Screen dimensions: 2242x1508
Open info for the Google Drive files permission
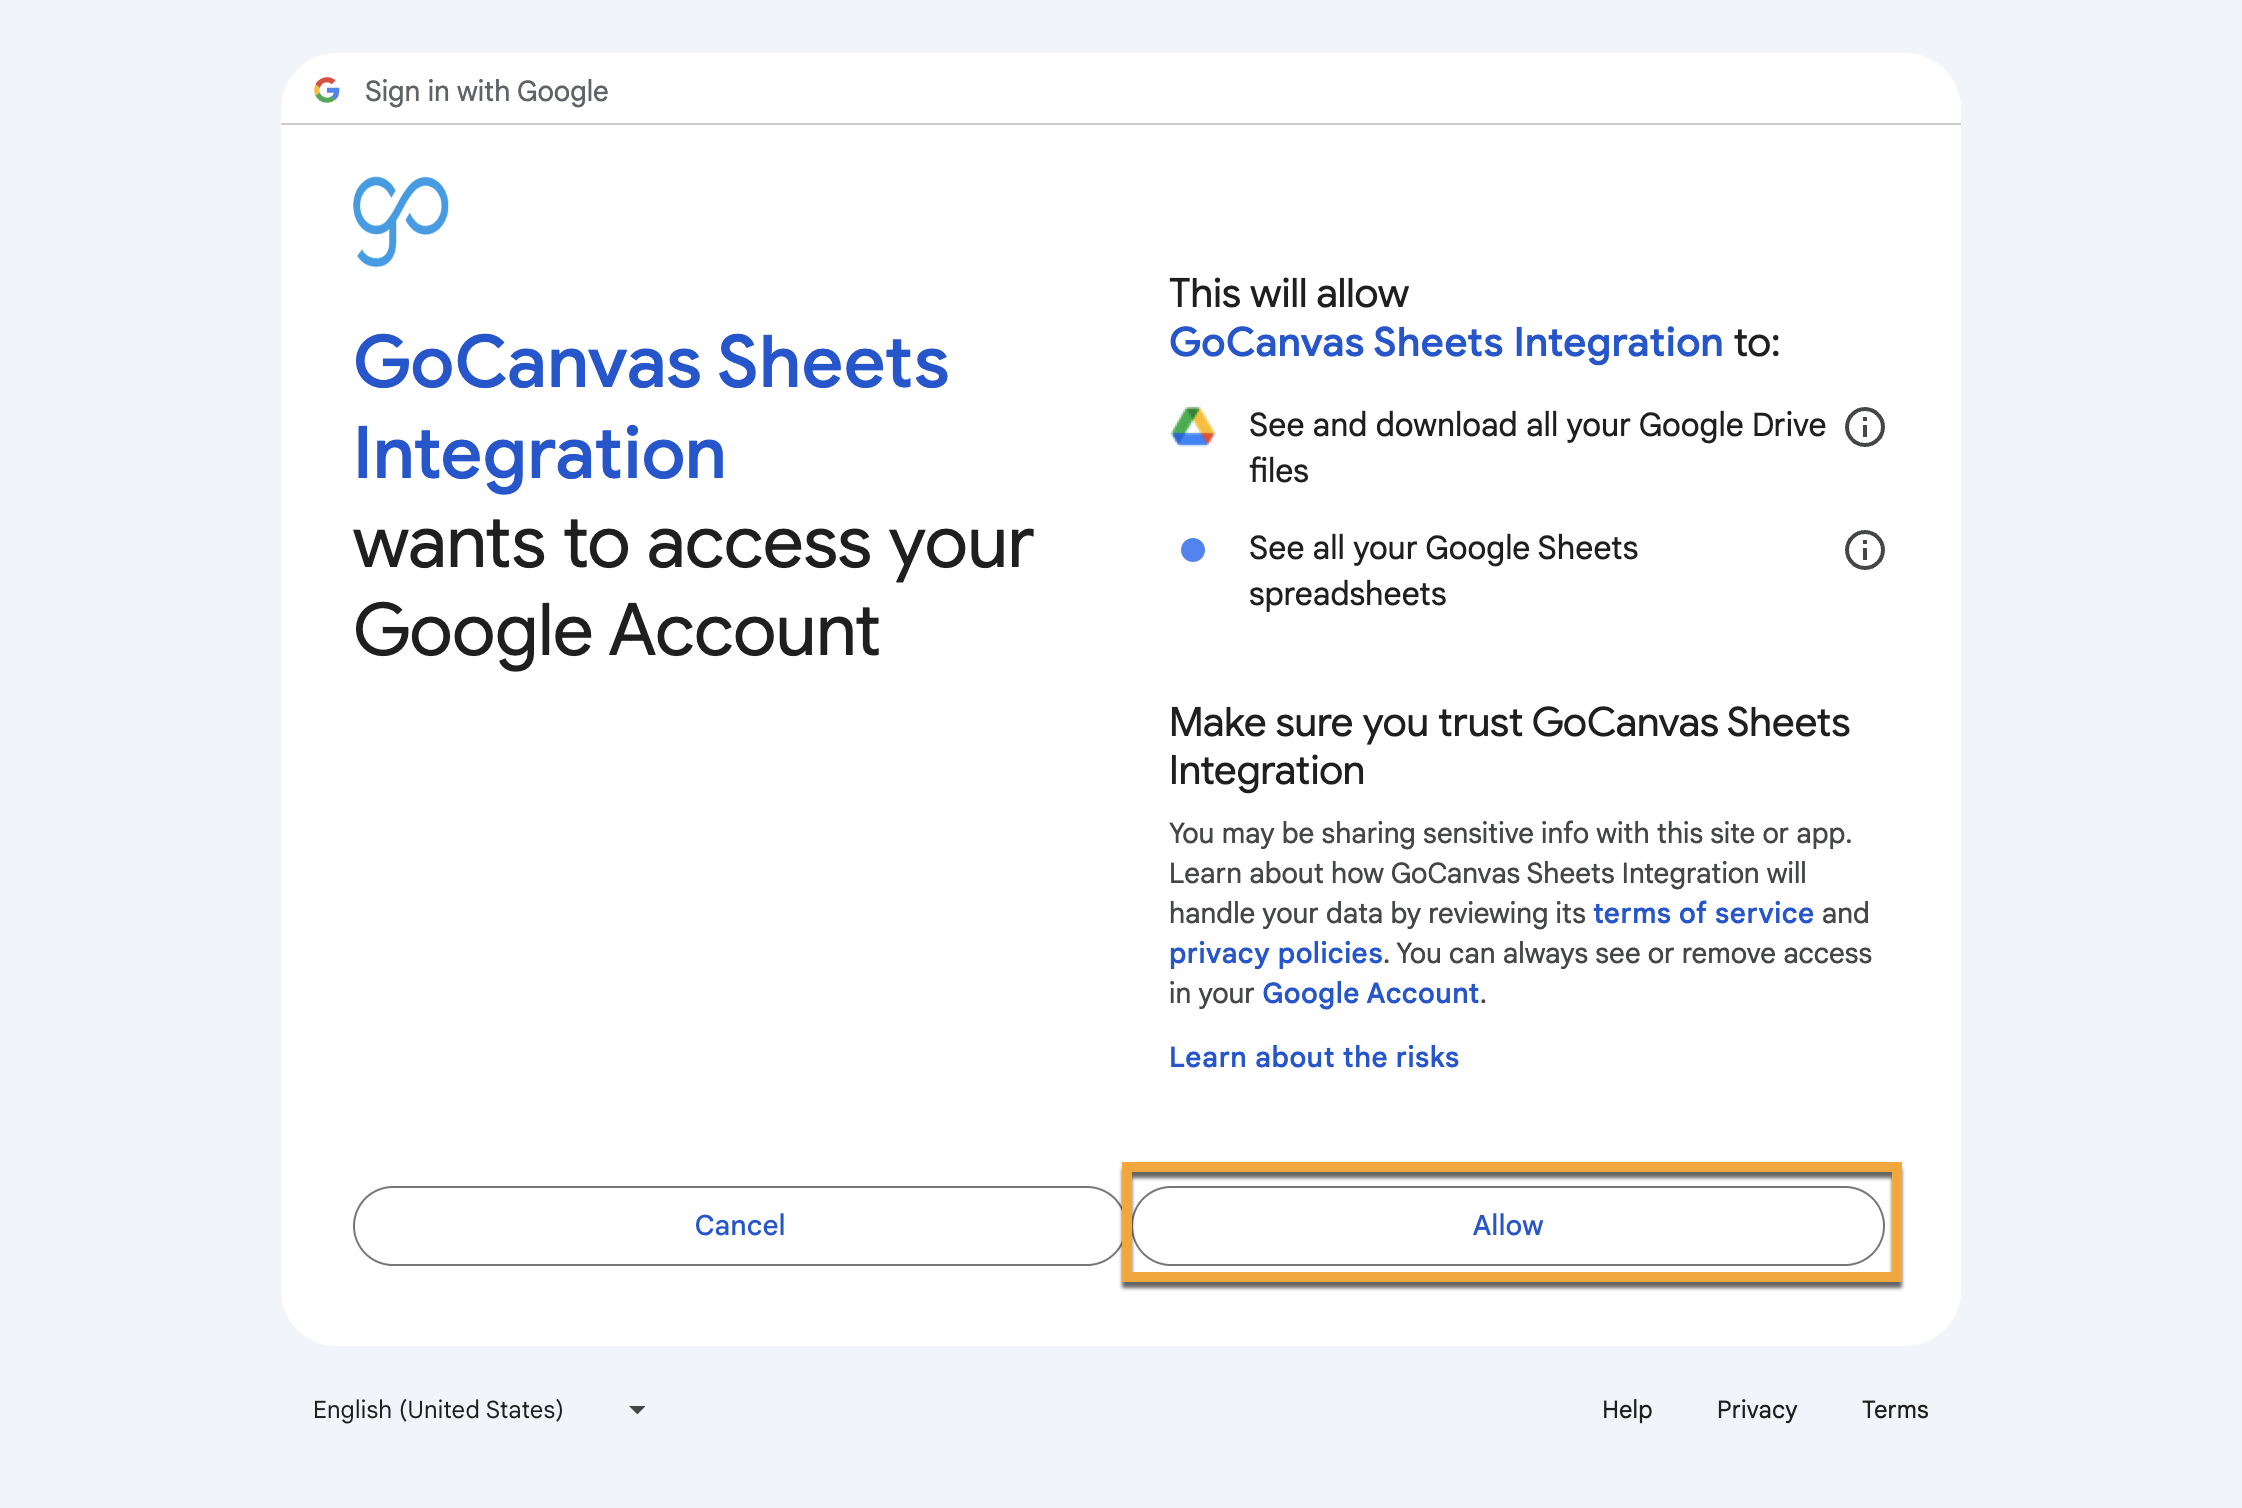pyautogui.click(x=1864, y=427)
